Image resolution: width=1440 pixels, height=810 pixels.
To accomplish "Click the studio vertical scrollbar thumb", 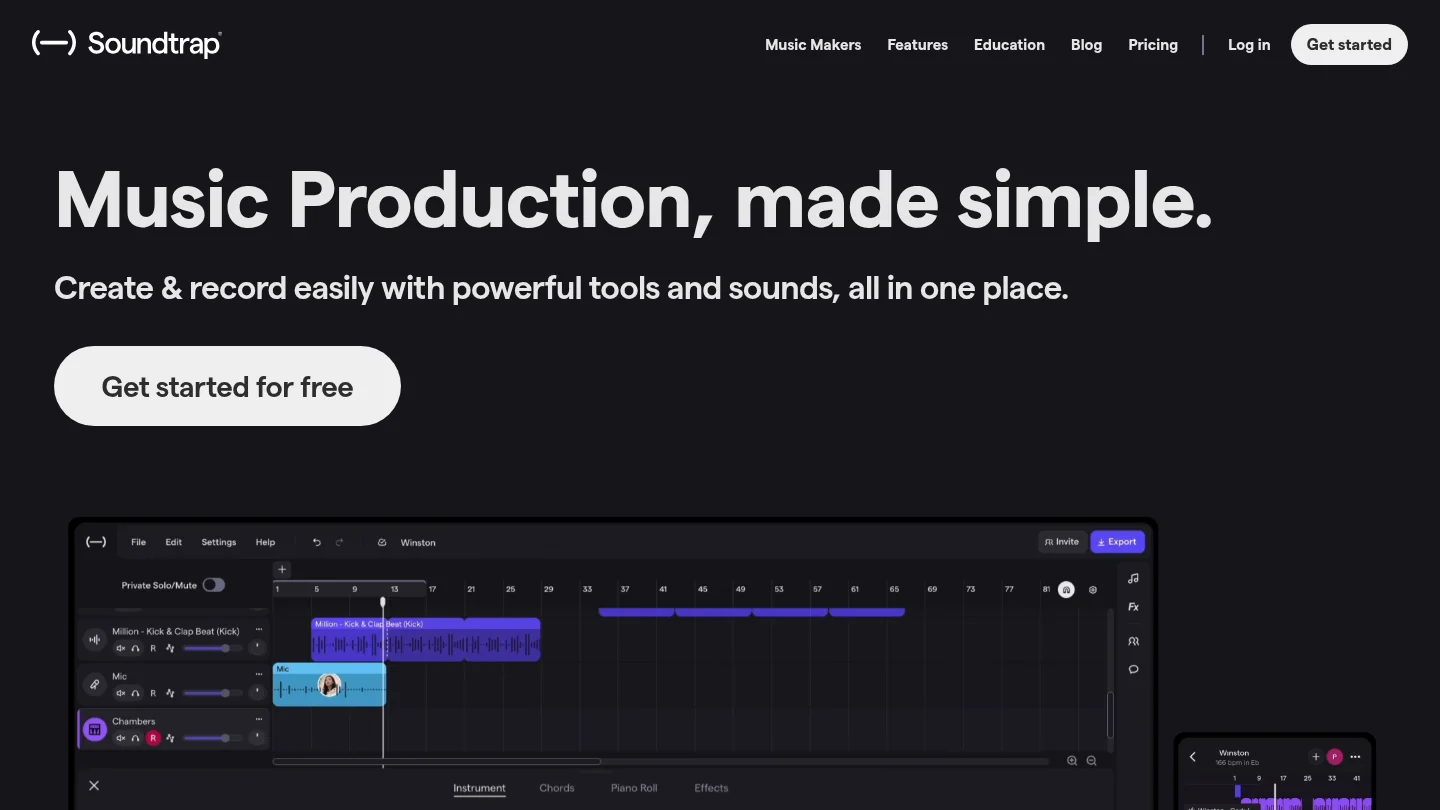I will (1109, 714).
